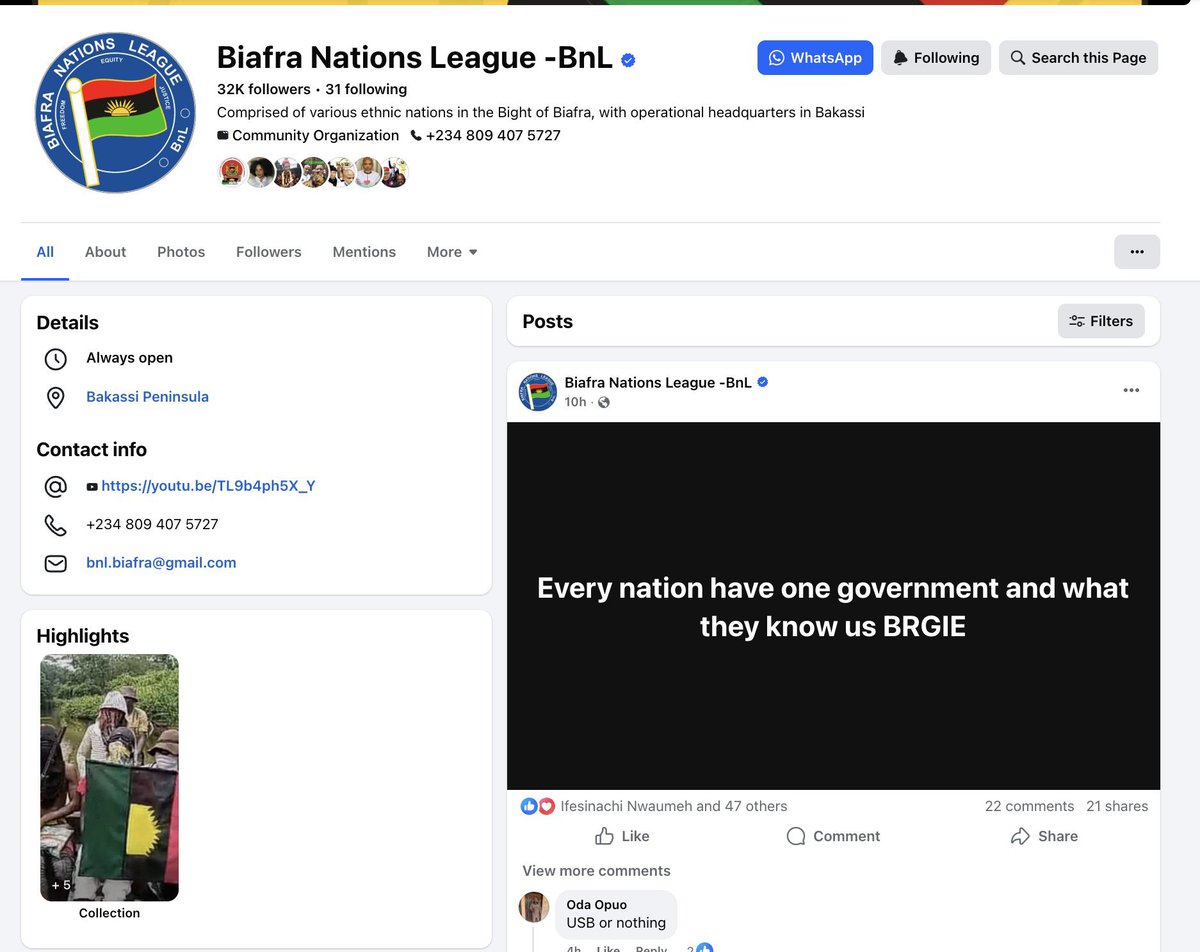Open the 21 shares link
Screen dimensions: 1200x952
point(1117,806)
